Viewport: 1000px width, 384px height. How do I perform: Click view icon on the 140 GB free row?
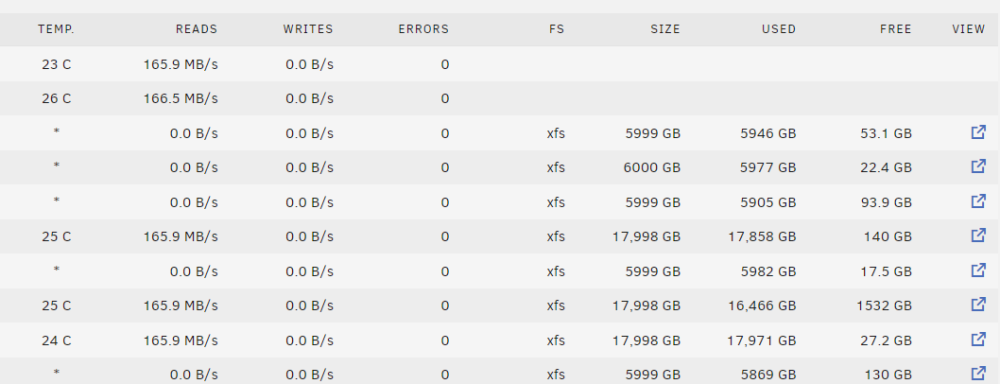click(978, 236)
